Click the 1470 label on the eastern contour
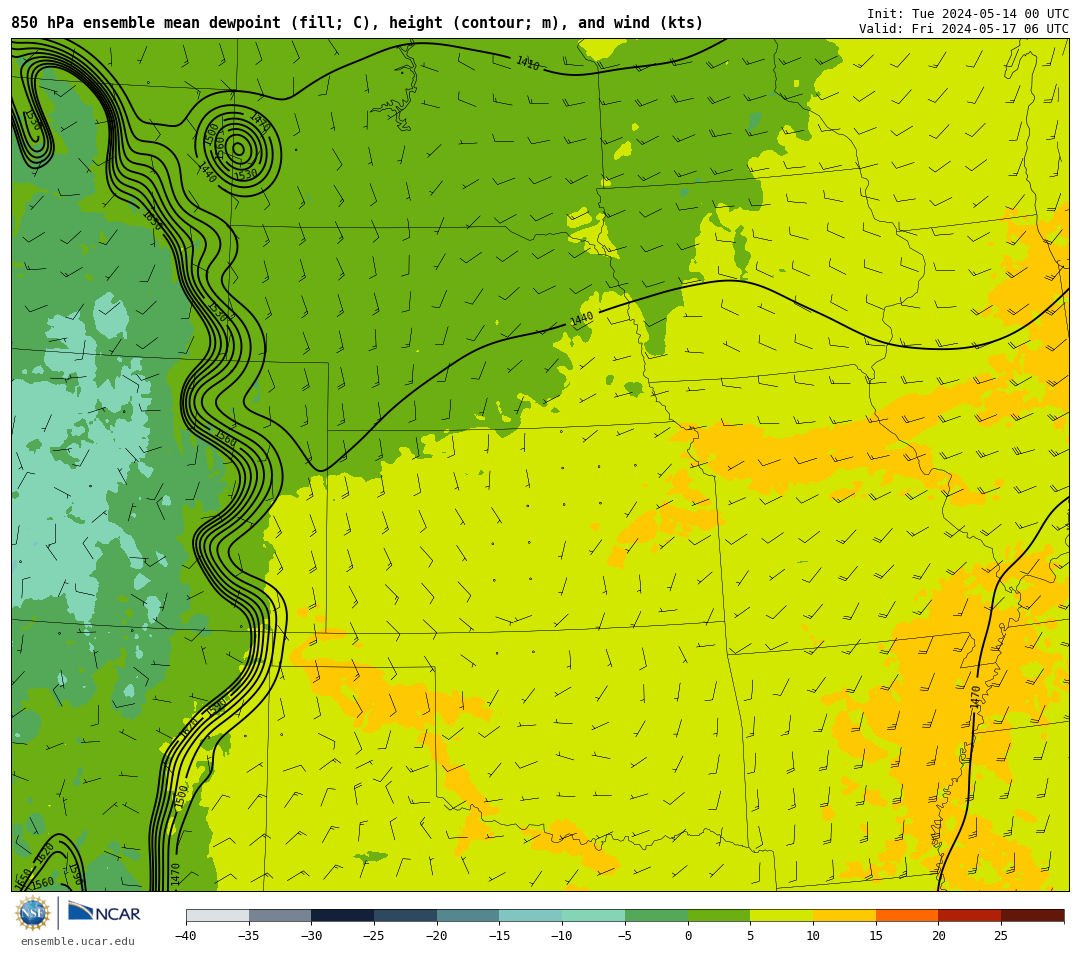The width and height of the screenshot is (1080, 954). tap(975, 698)
